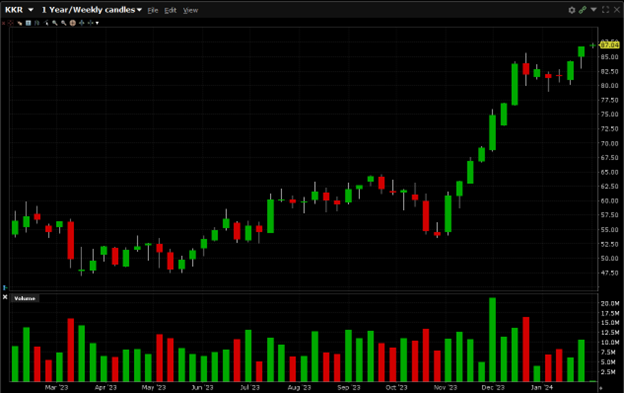
Task: Click the second magnifier zoom icon
Action: point(64,23)
